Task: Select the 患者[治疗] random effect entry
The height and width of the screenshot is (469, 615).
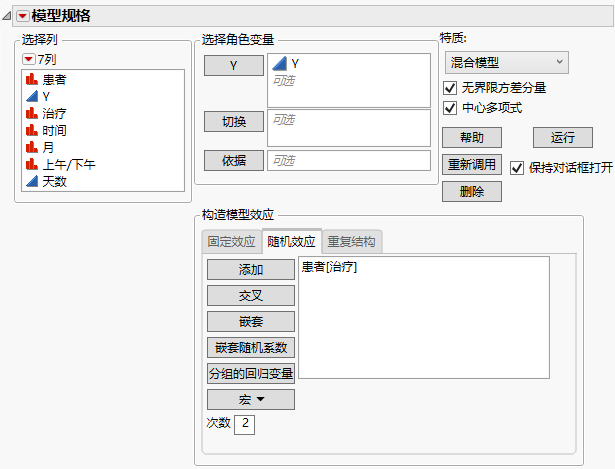Action: point(330,268)
